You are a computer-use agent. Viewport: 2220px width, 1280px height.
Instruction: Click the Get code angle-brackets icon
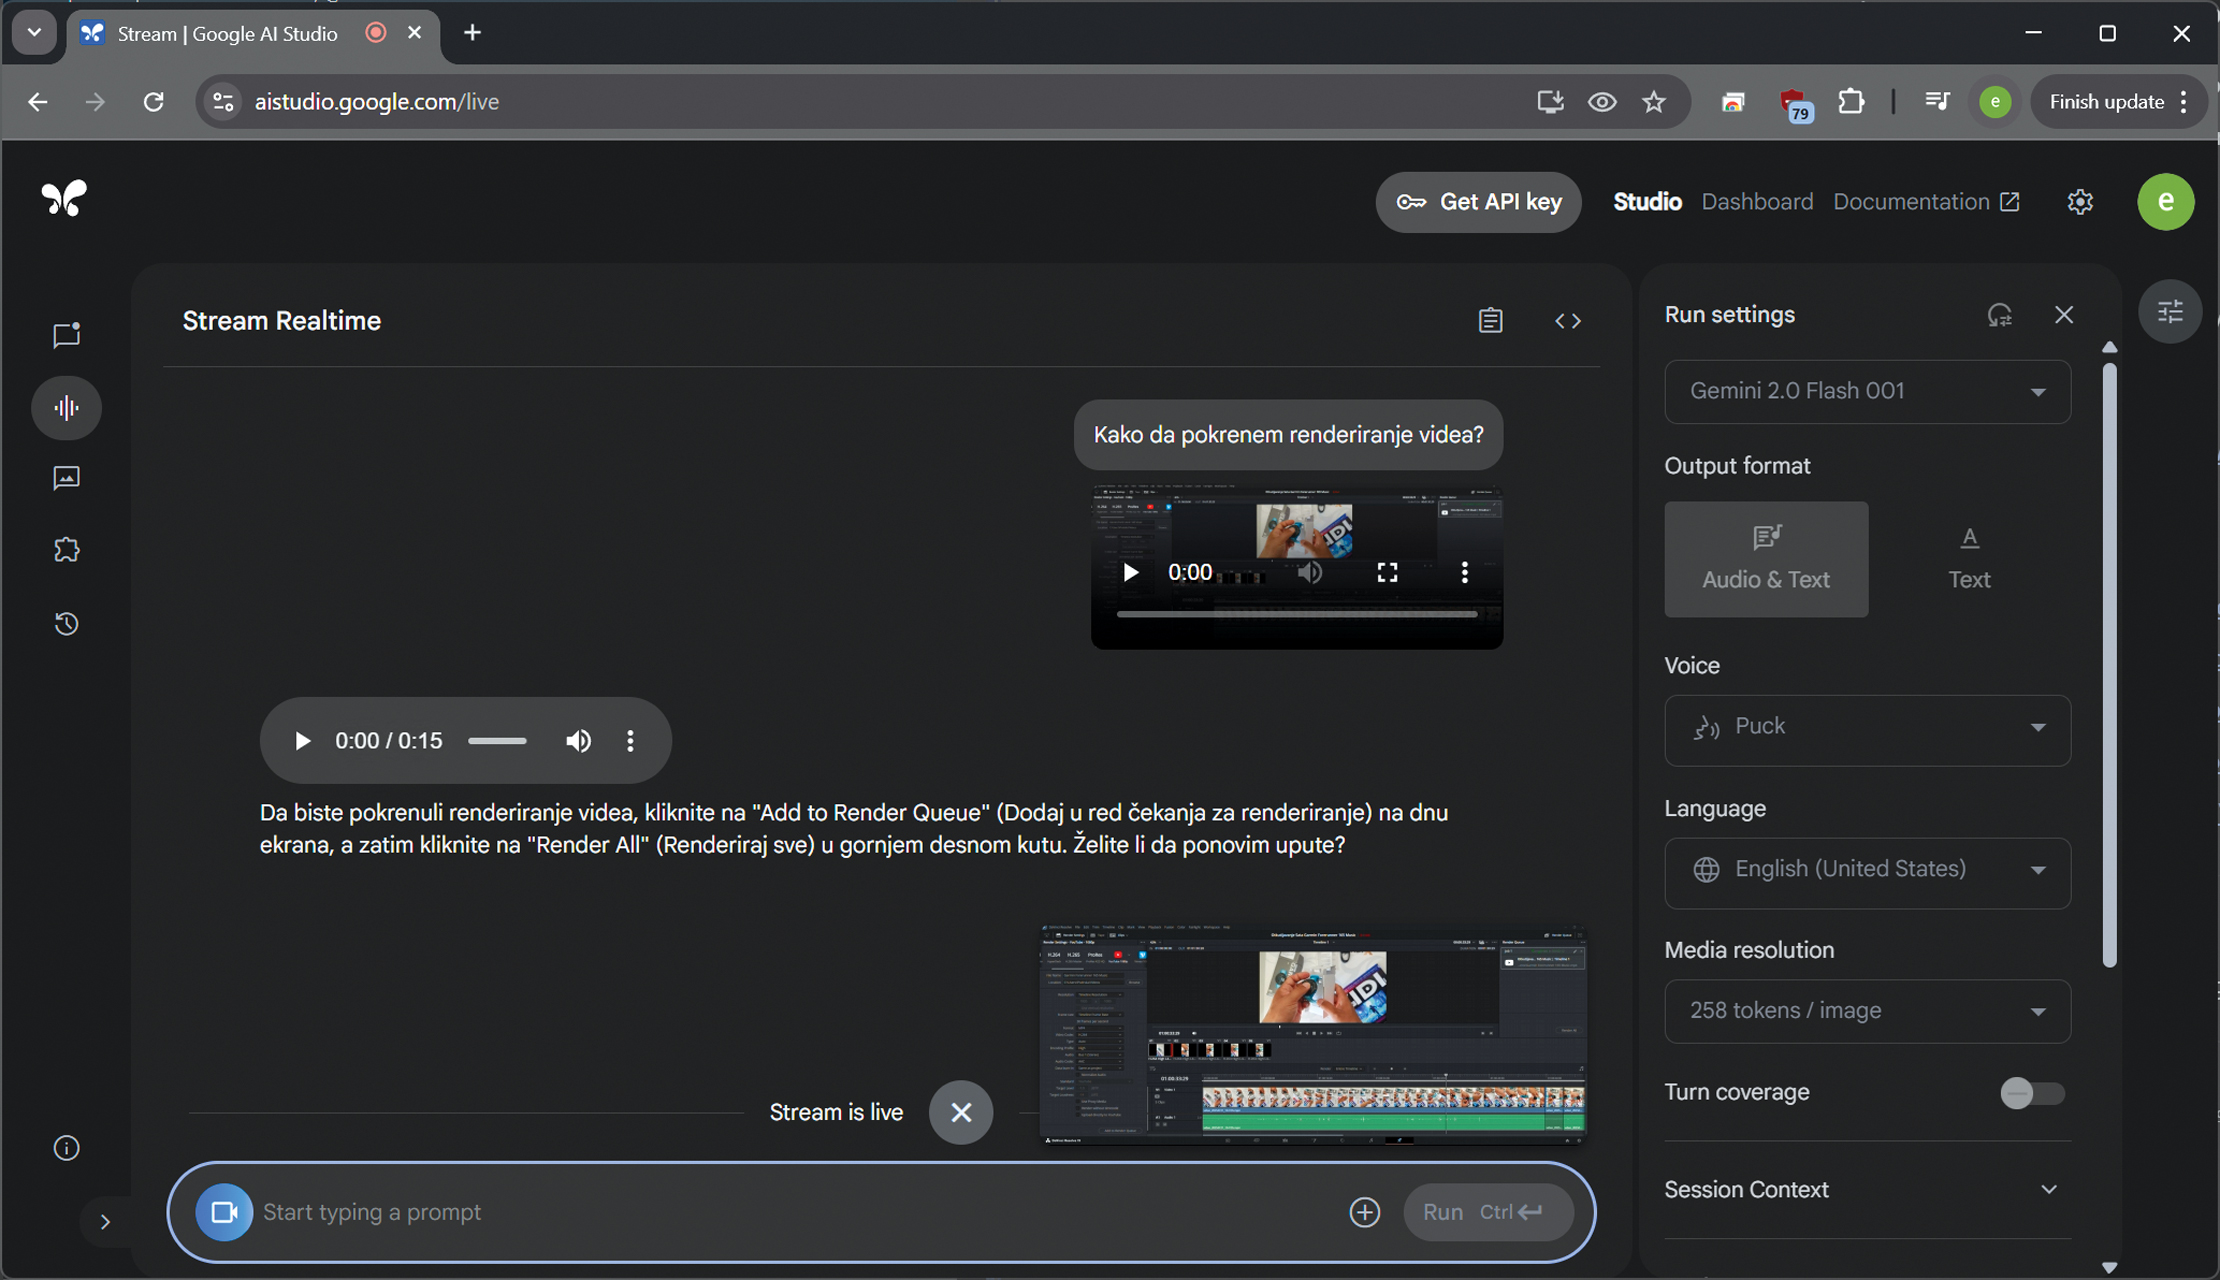click(x=1567, y=321)
